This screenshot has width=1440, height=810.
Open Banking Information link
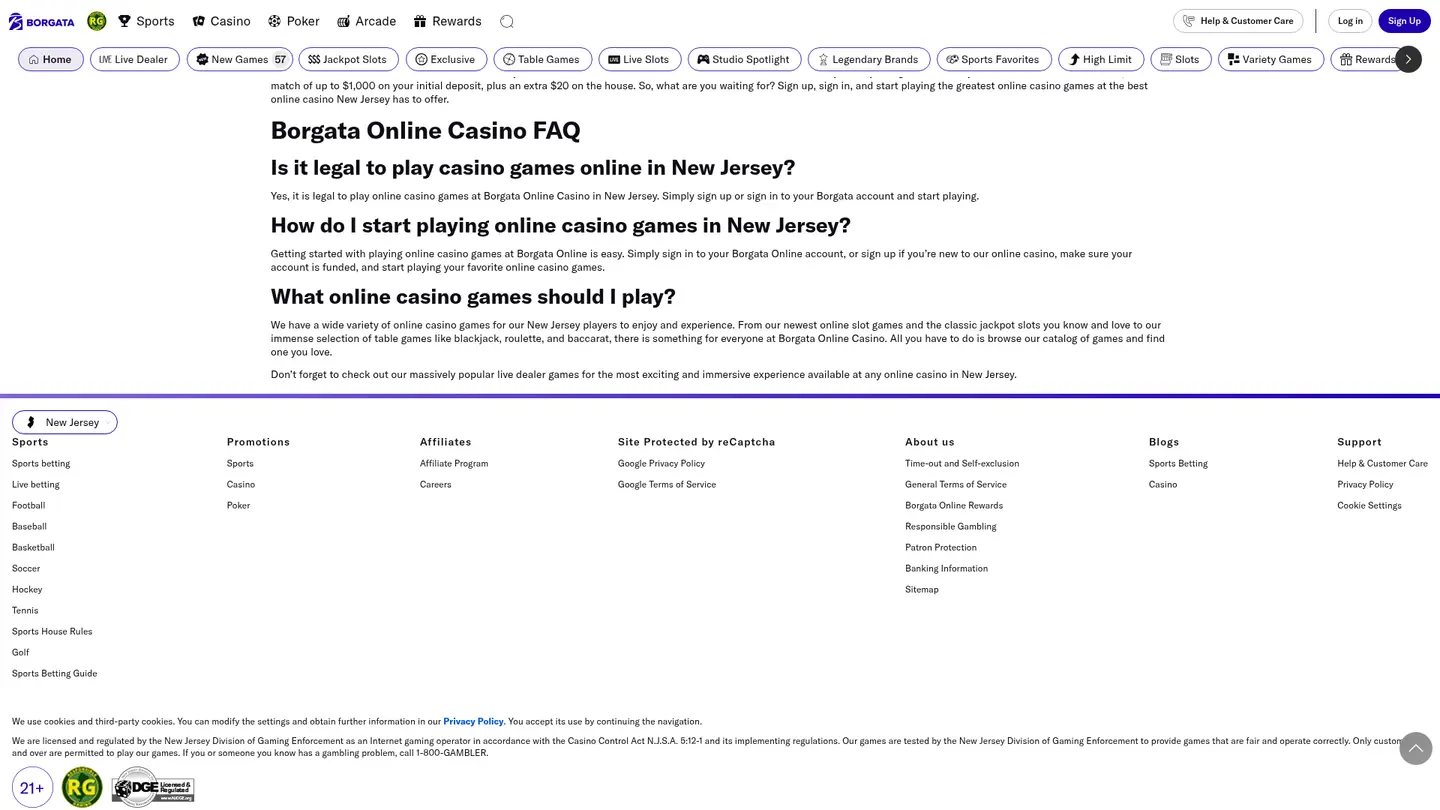tap(946, 568)
